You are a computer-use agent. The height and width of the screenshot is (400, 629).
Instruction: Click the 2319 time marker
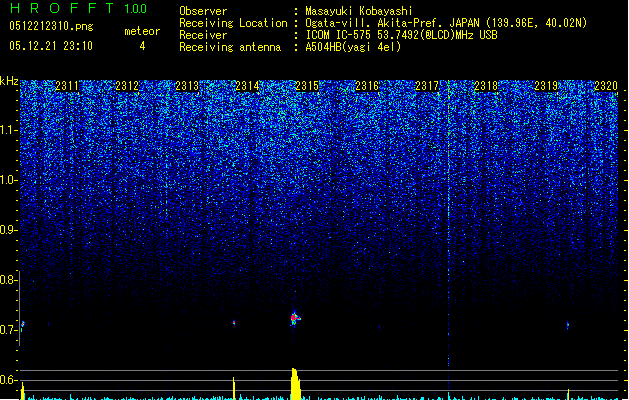click(x=546, y=86)
